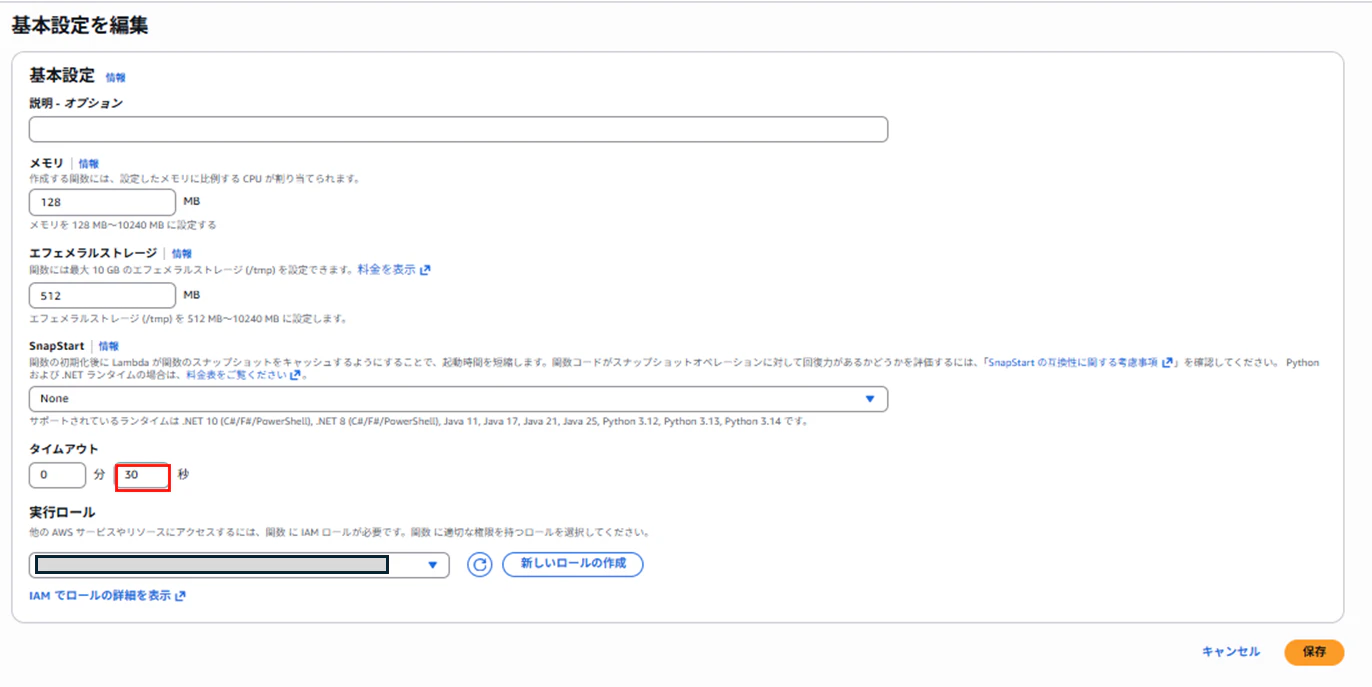The image size is (1372, 687).
Task: Open the execution role dropdown
Action: tap(239, 565)
